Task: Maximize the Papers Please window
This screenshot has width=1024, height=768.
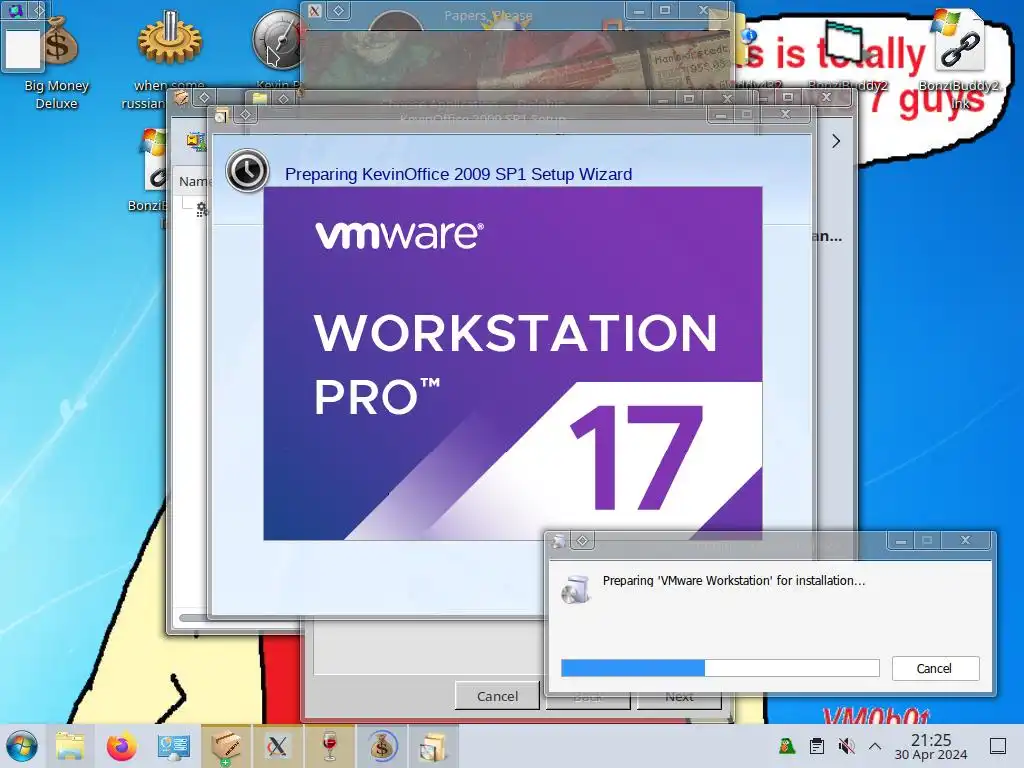Action: pos(665,10)
